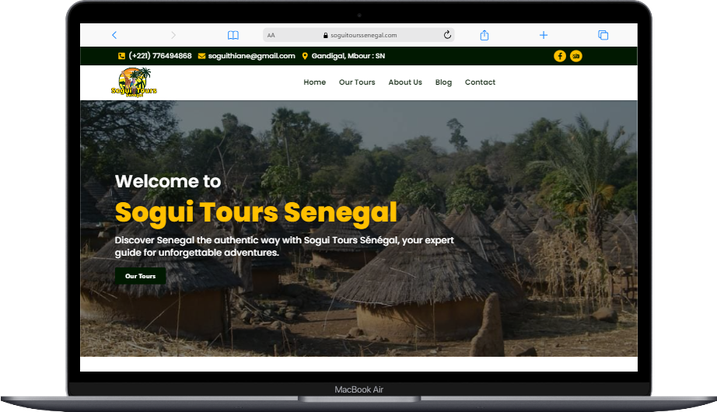Click the phone number (+221) 776494868

[x=160, y=56]
